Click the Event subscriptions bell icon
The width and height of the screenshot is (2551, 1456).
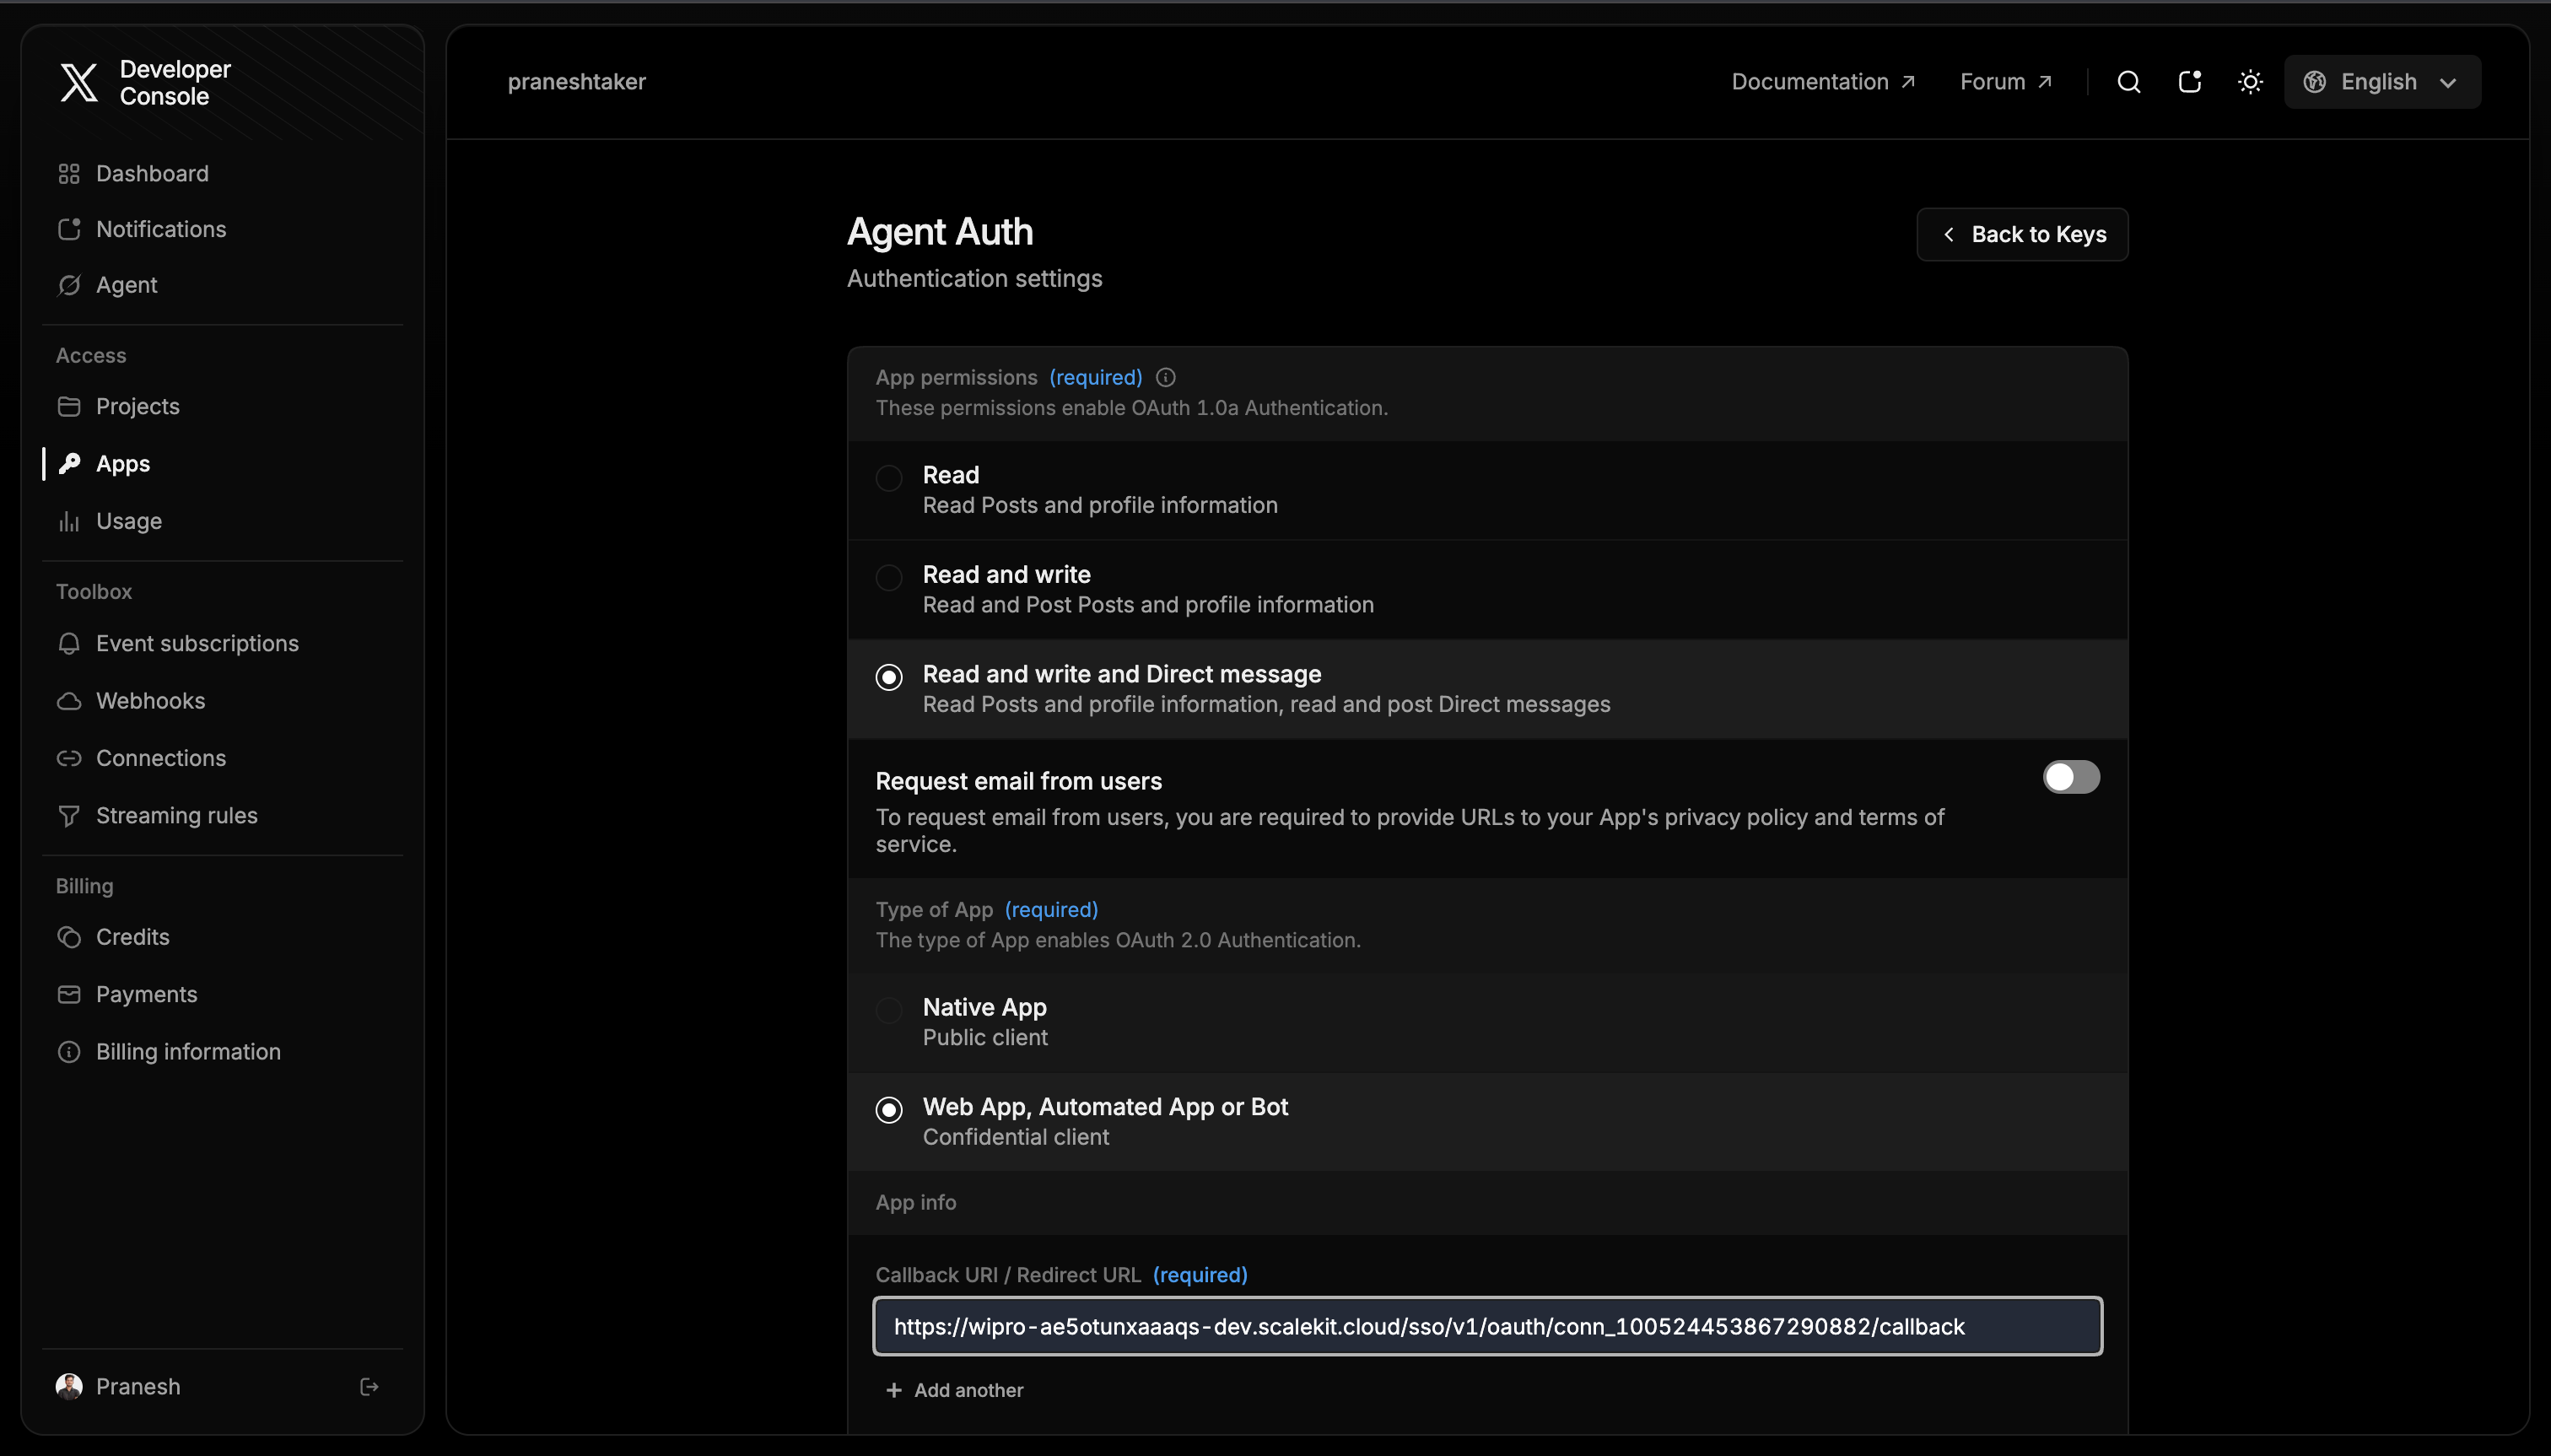tap(69, 643)
